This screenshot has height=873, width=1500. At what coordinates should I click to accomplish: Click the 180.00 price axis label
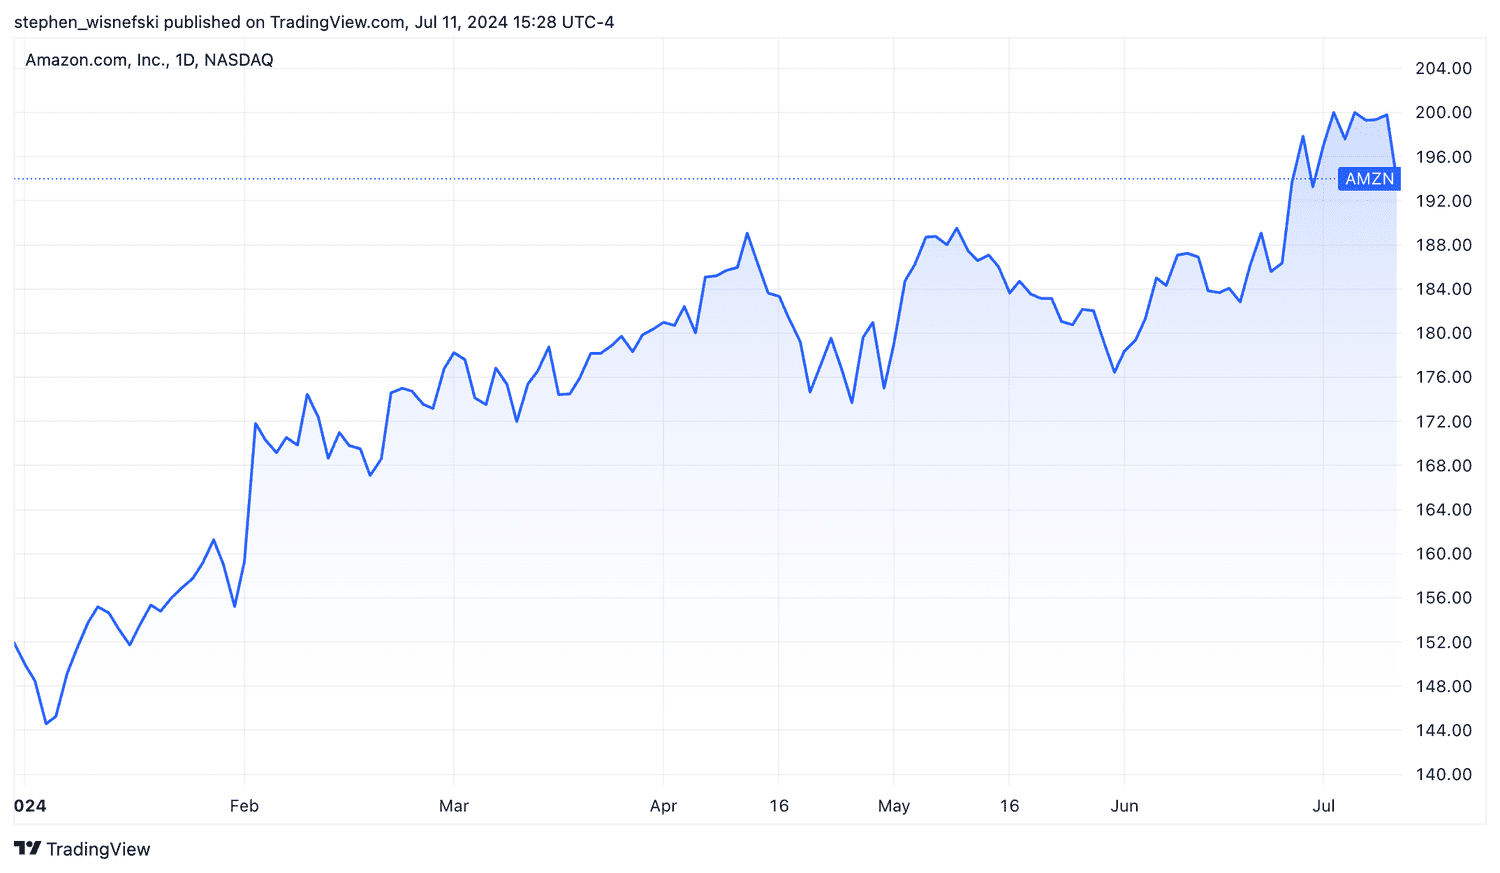1443,333
